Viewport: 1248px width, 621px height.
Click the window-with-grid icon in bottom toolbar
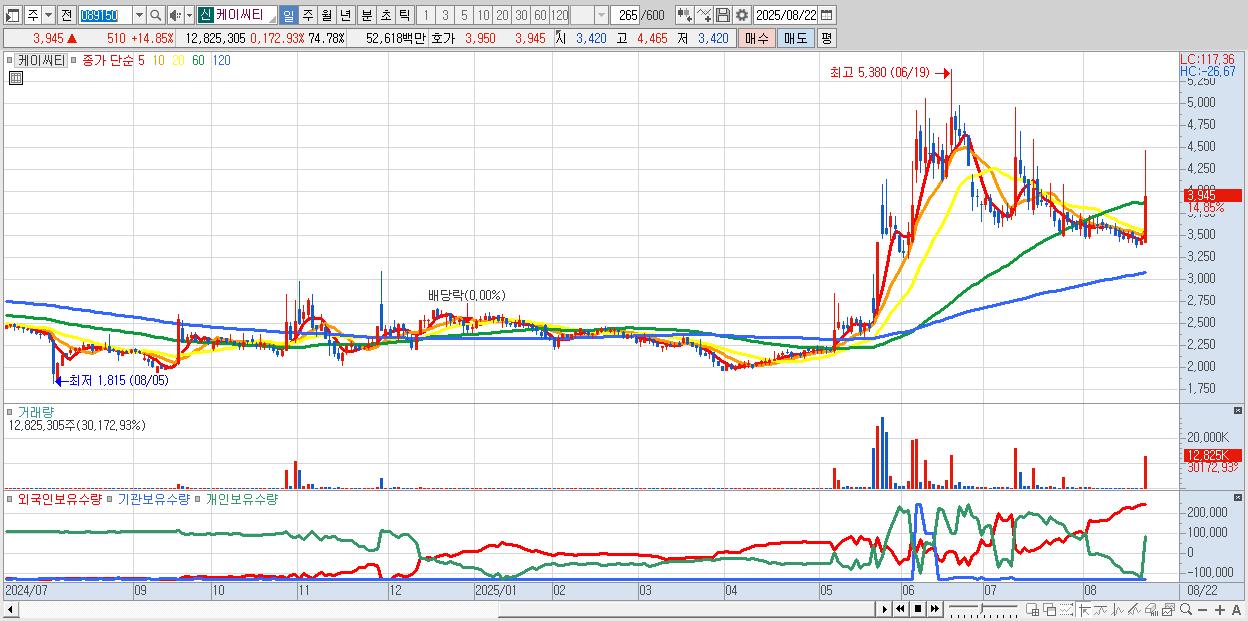pos(1033,610)
